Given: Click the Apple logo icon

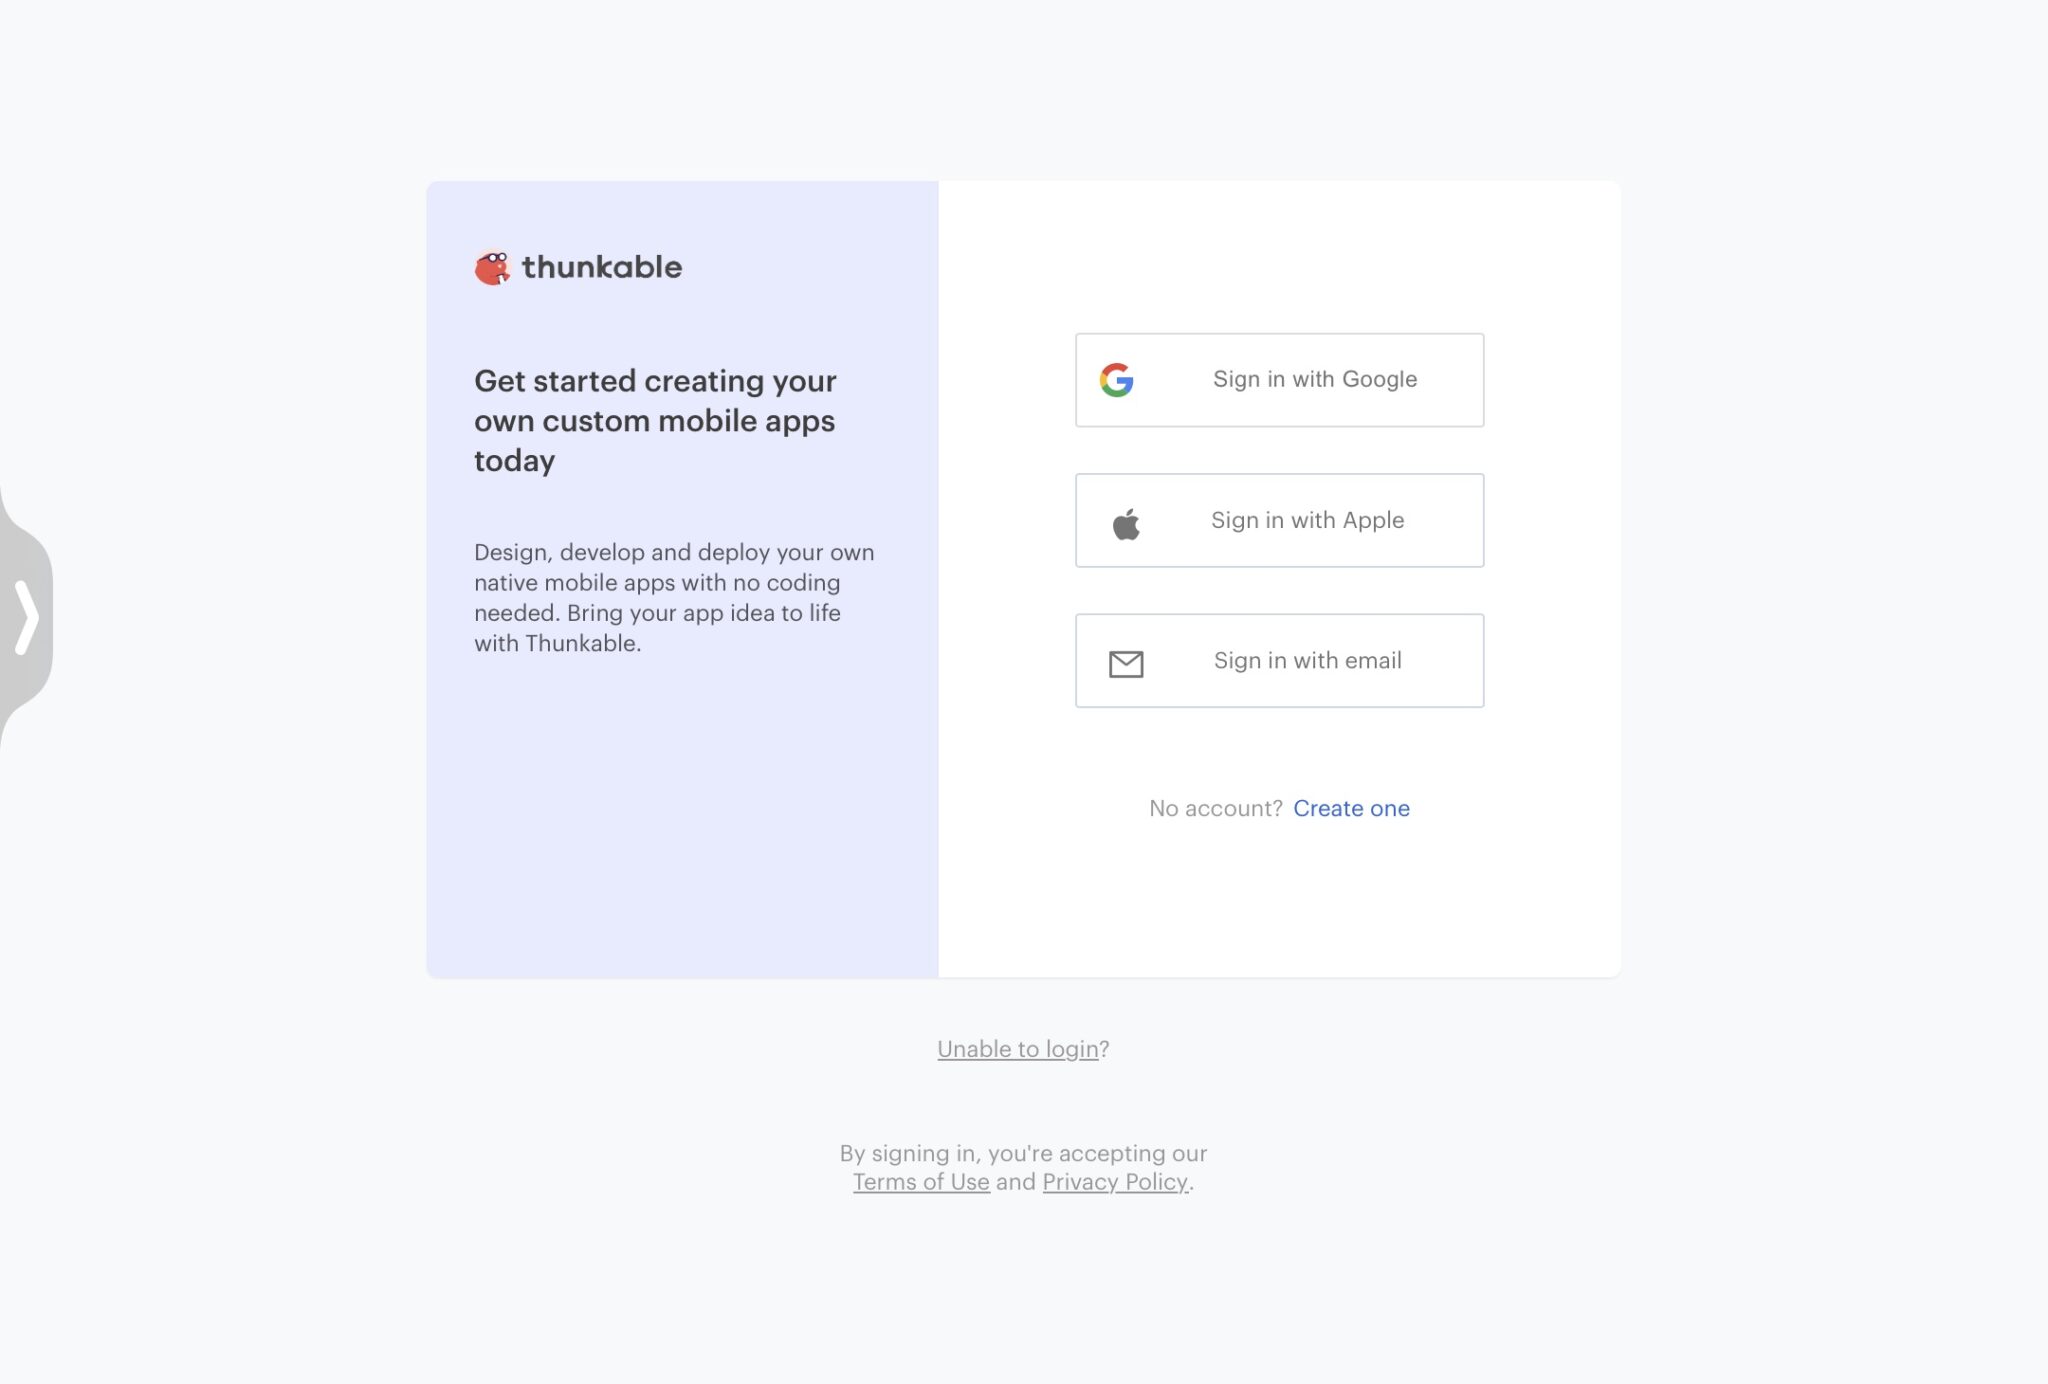Looking at the screenshot, I should (x=1126, y=519).
